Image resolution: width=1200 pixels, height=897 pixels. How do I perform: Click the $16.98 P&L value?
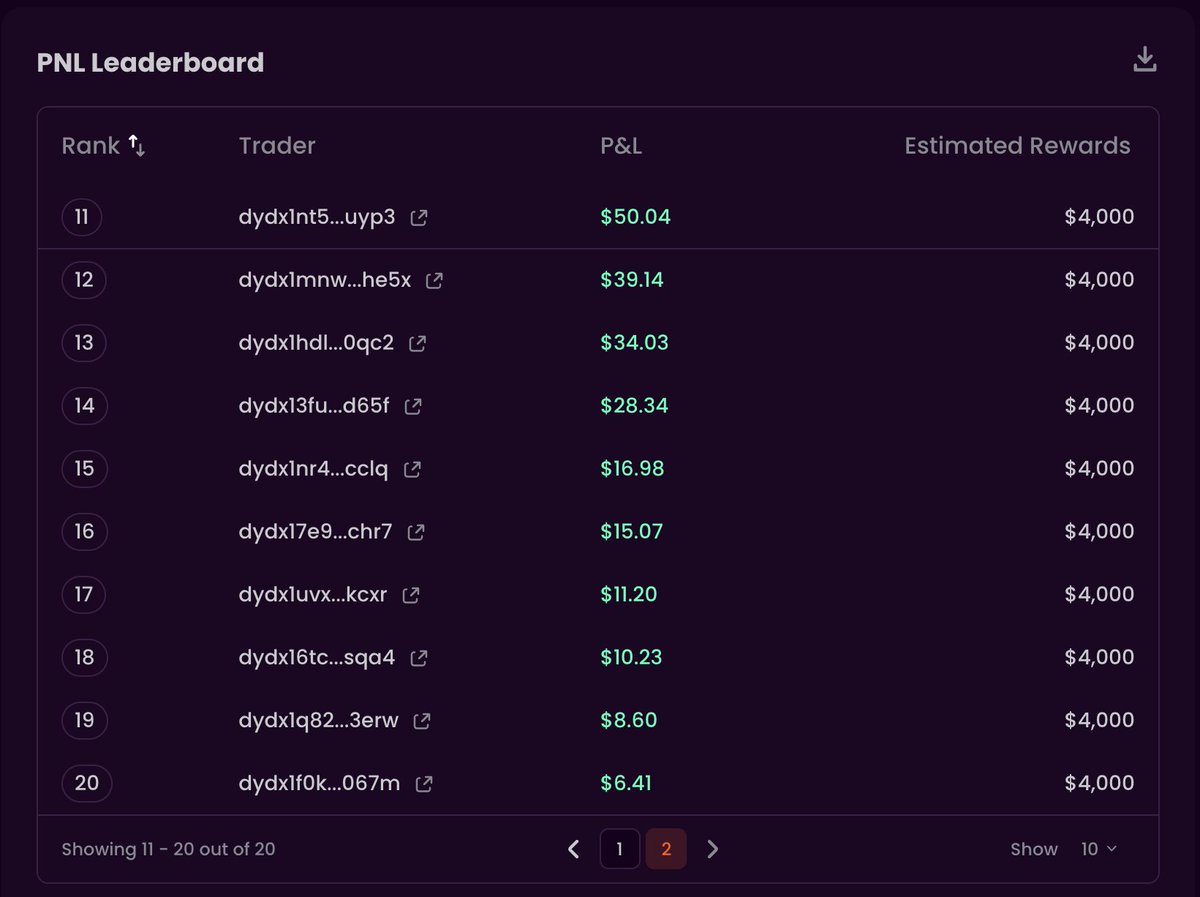(632, 469)
